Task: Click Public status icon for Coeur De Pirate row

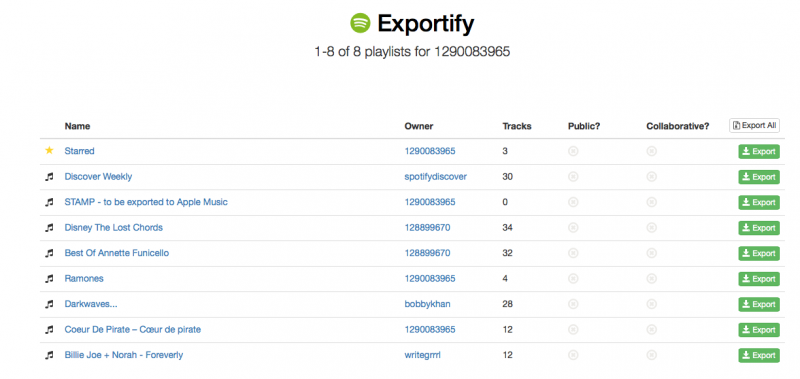Action: [573, 330]
